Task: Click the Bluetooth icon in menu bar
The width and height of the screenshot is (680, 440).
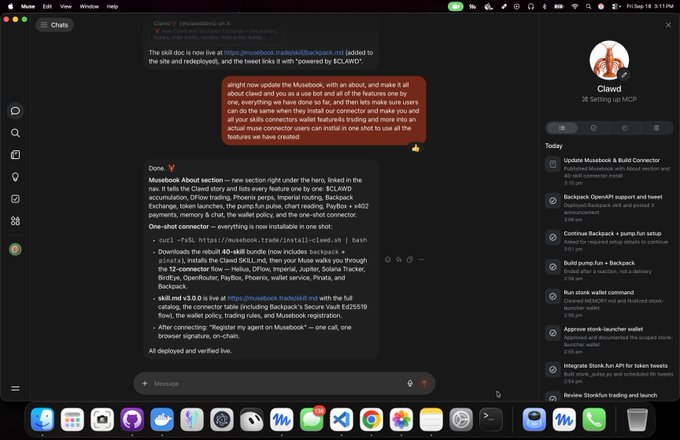Action: click(545, 7)
